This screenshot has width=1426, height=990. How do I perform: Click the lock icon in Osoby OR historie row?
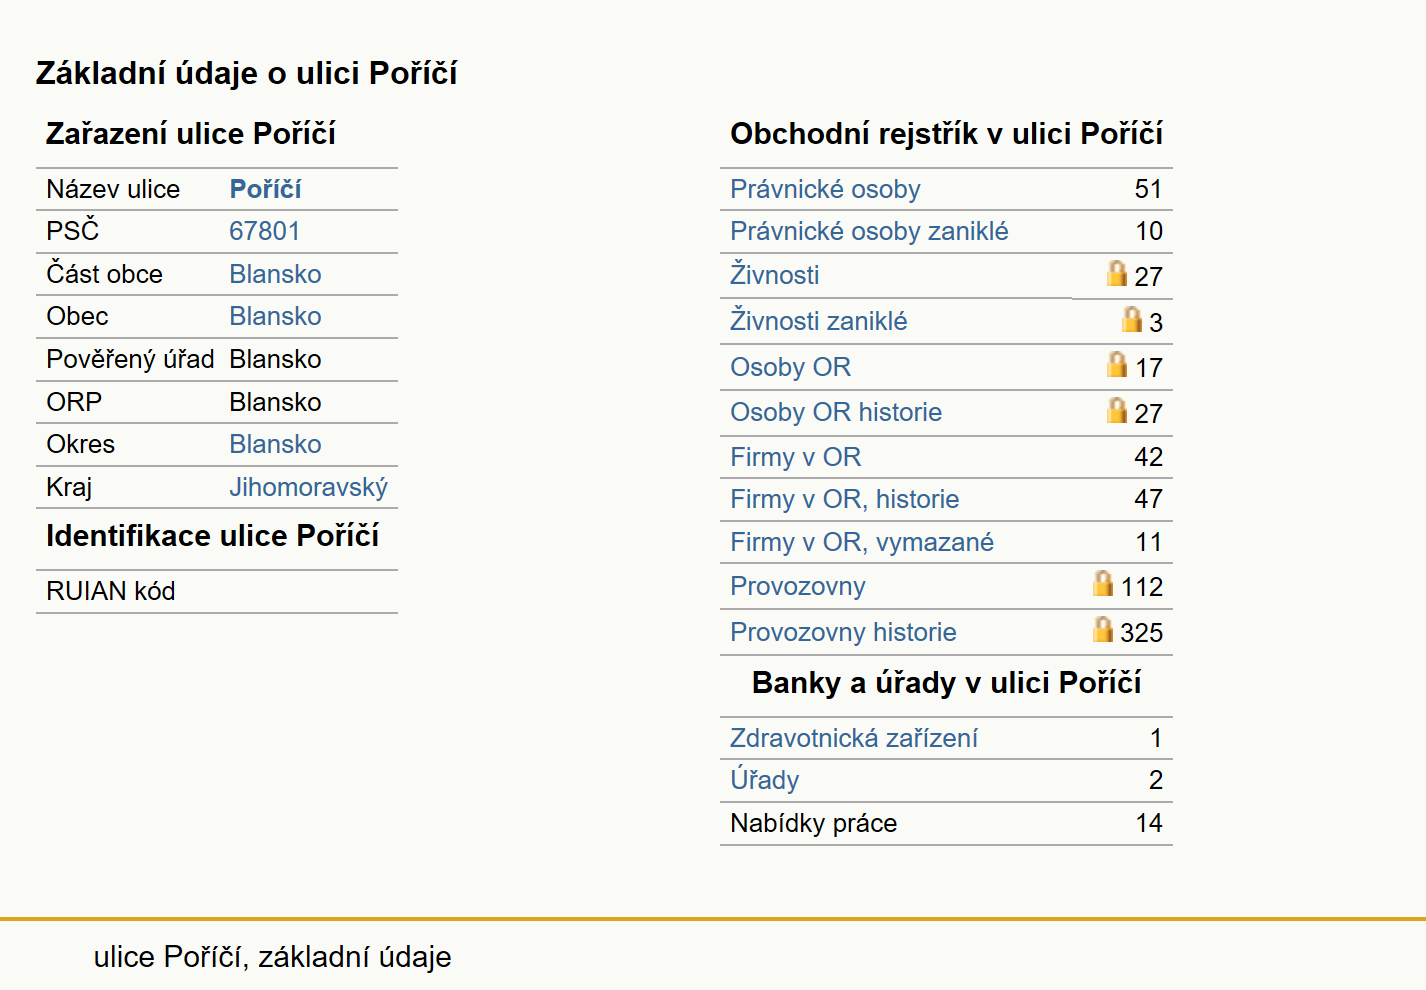[x=1117, y=410]
